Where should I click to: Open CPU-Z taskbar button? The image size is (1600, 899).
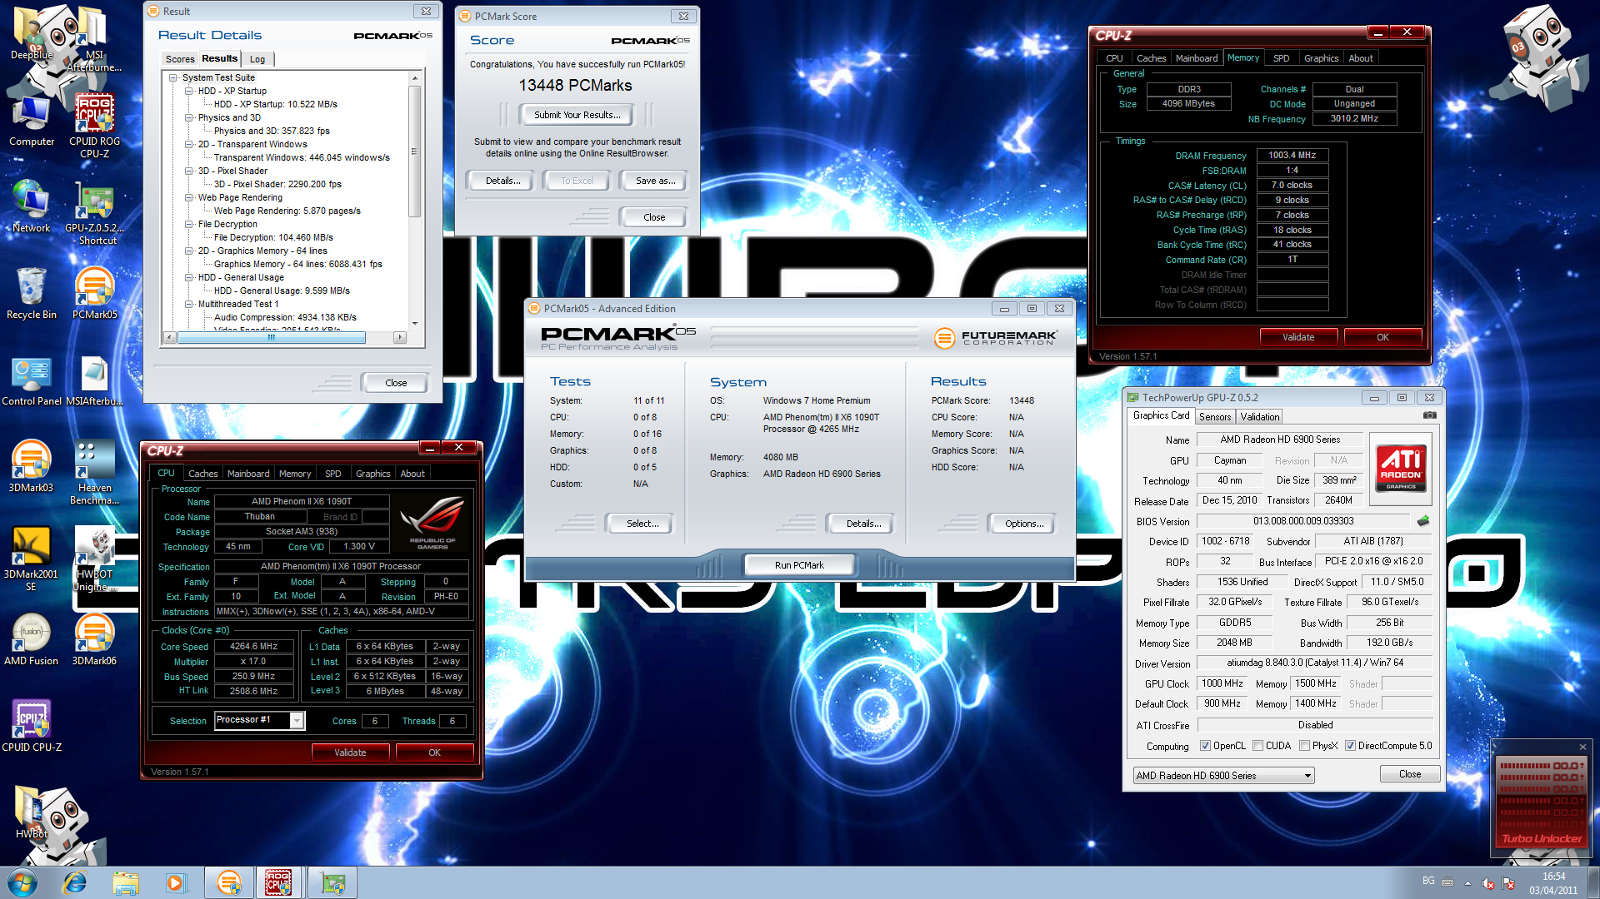pos(278,883)
